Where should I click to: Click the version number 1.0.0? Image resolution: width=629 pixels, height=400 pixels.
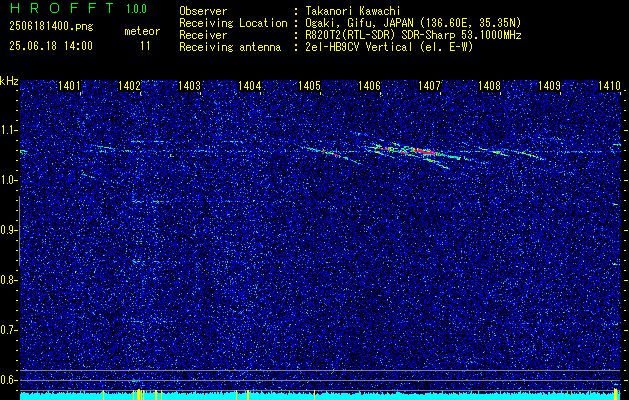pos(136,9)
